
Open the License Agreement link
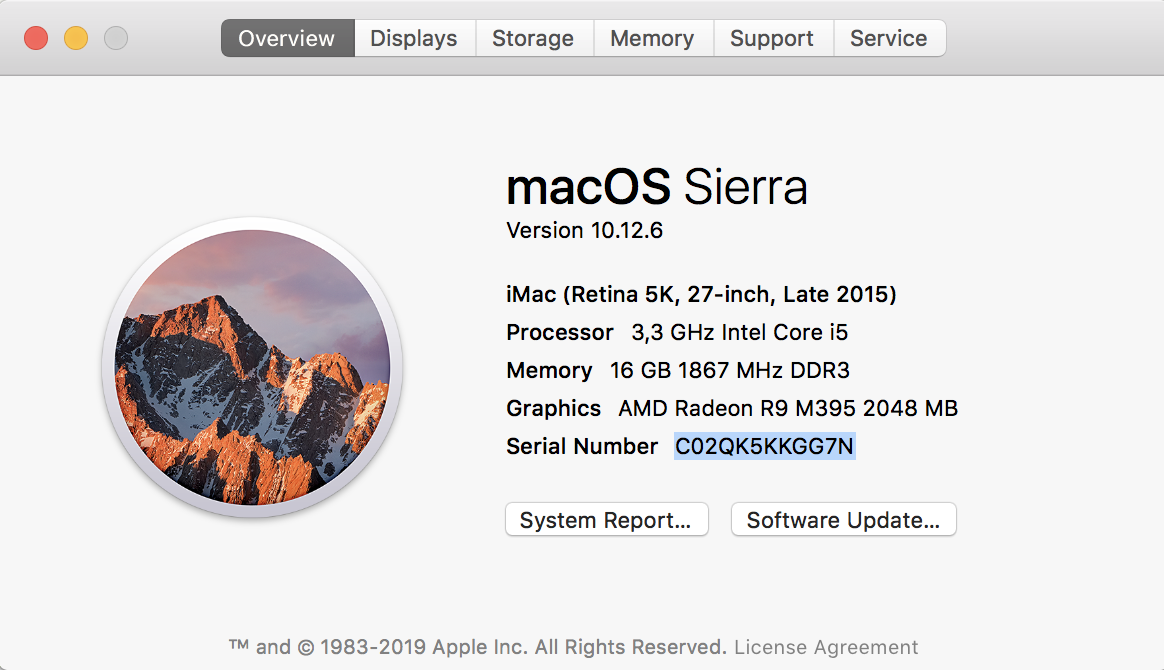pyautogui.click(x=826, y=647)
